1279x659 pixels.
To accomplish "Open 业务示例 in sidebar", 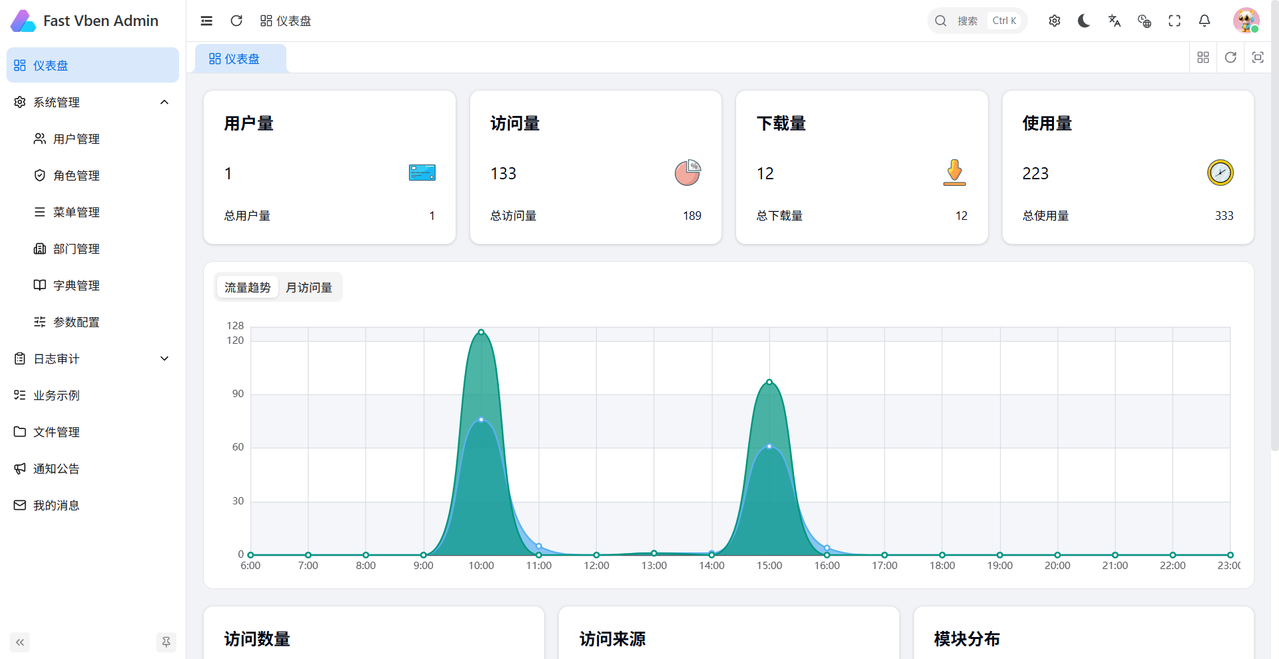I will pos(93,395).
